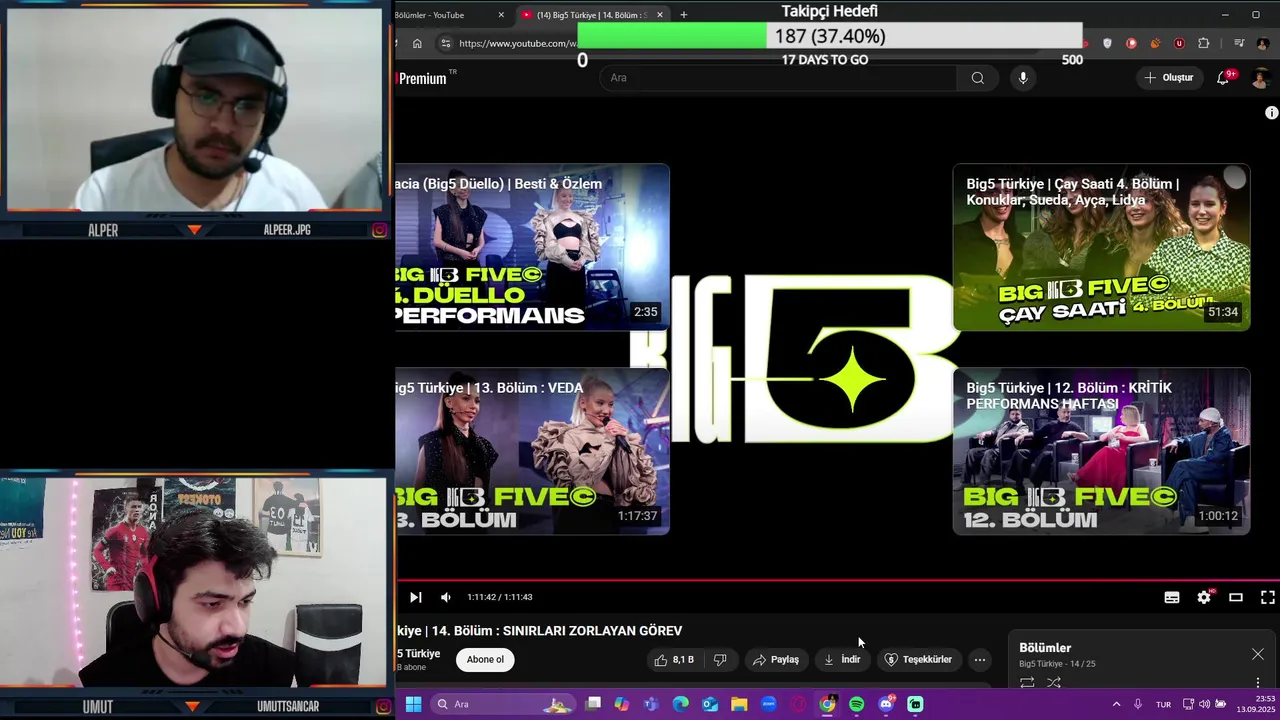
Task: Open Task View in the taskbar
Action: [593, 704]
